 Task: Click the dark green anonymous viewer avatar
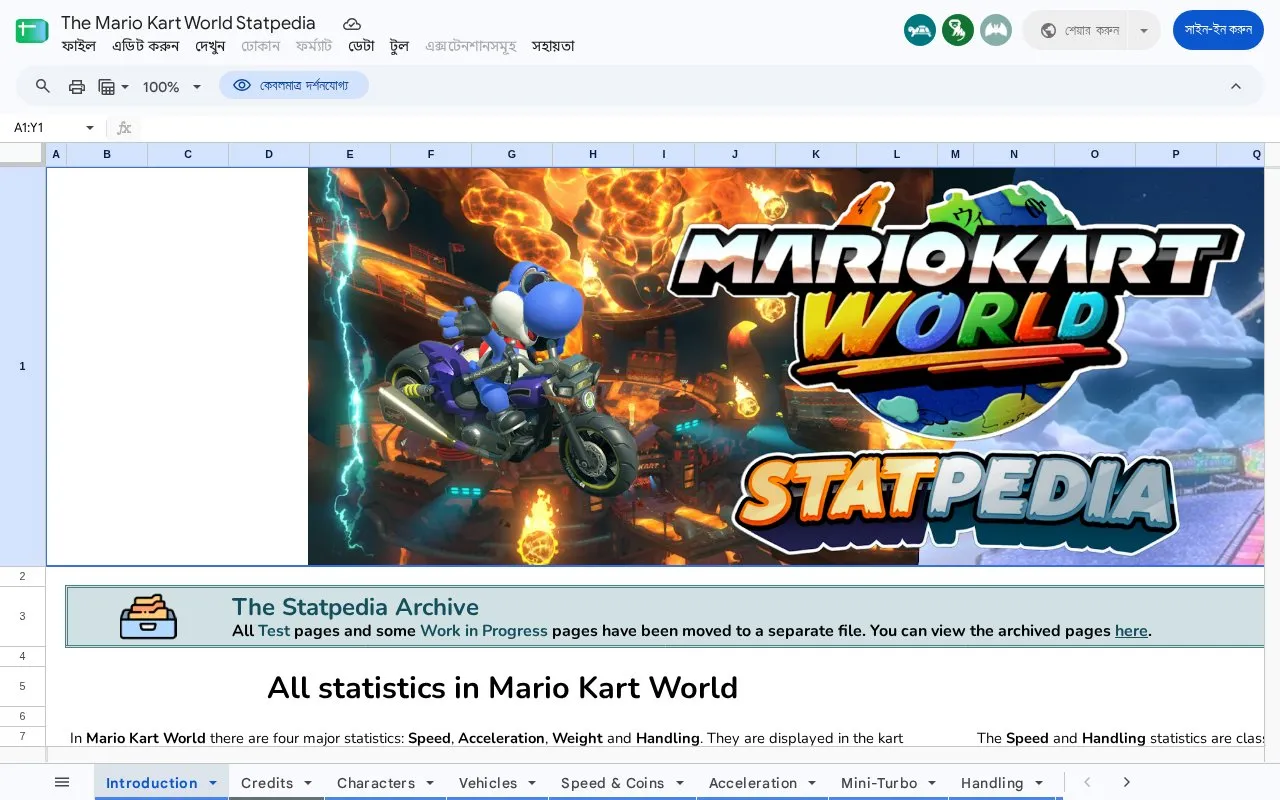click(x=958, y=30)
